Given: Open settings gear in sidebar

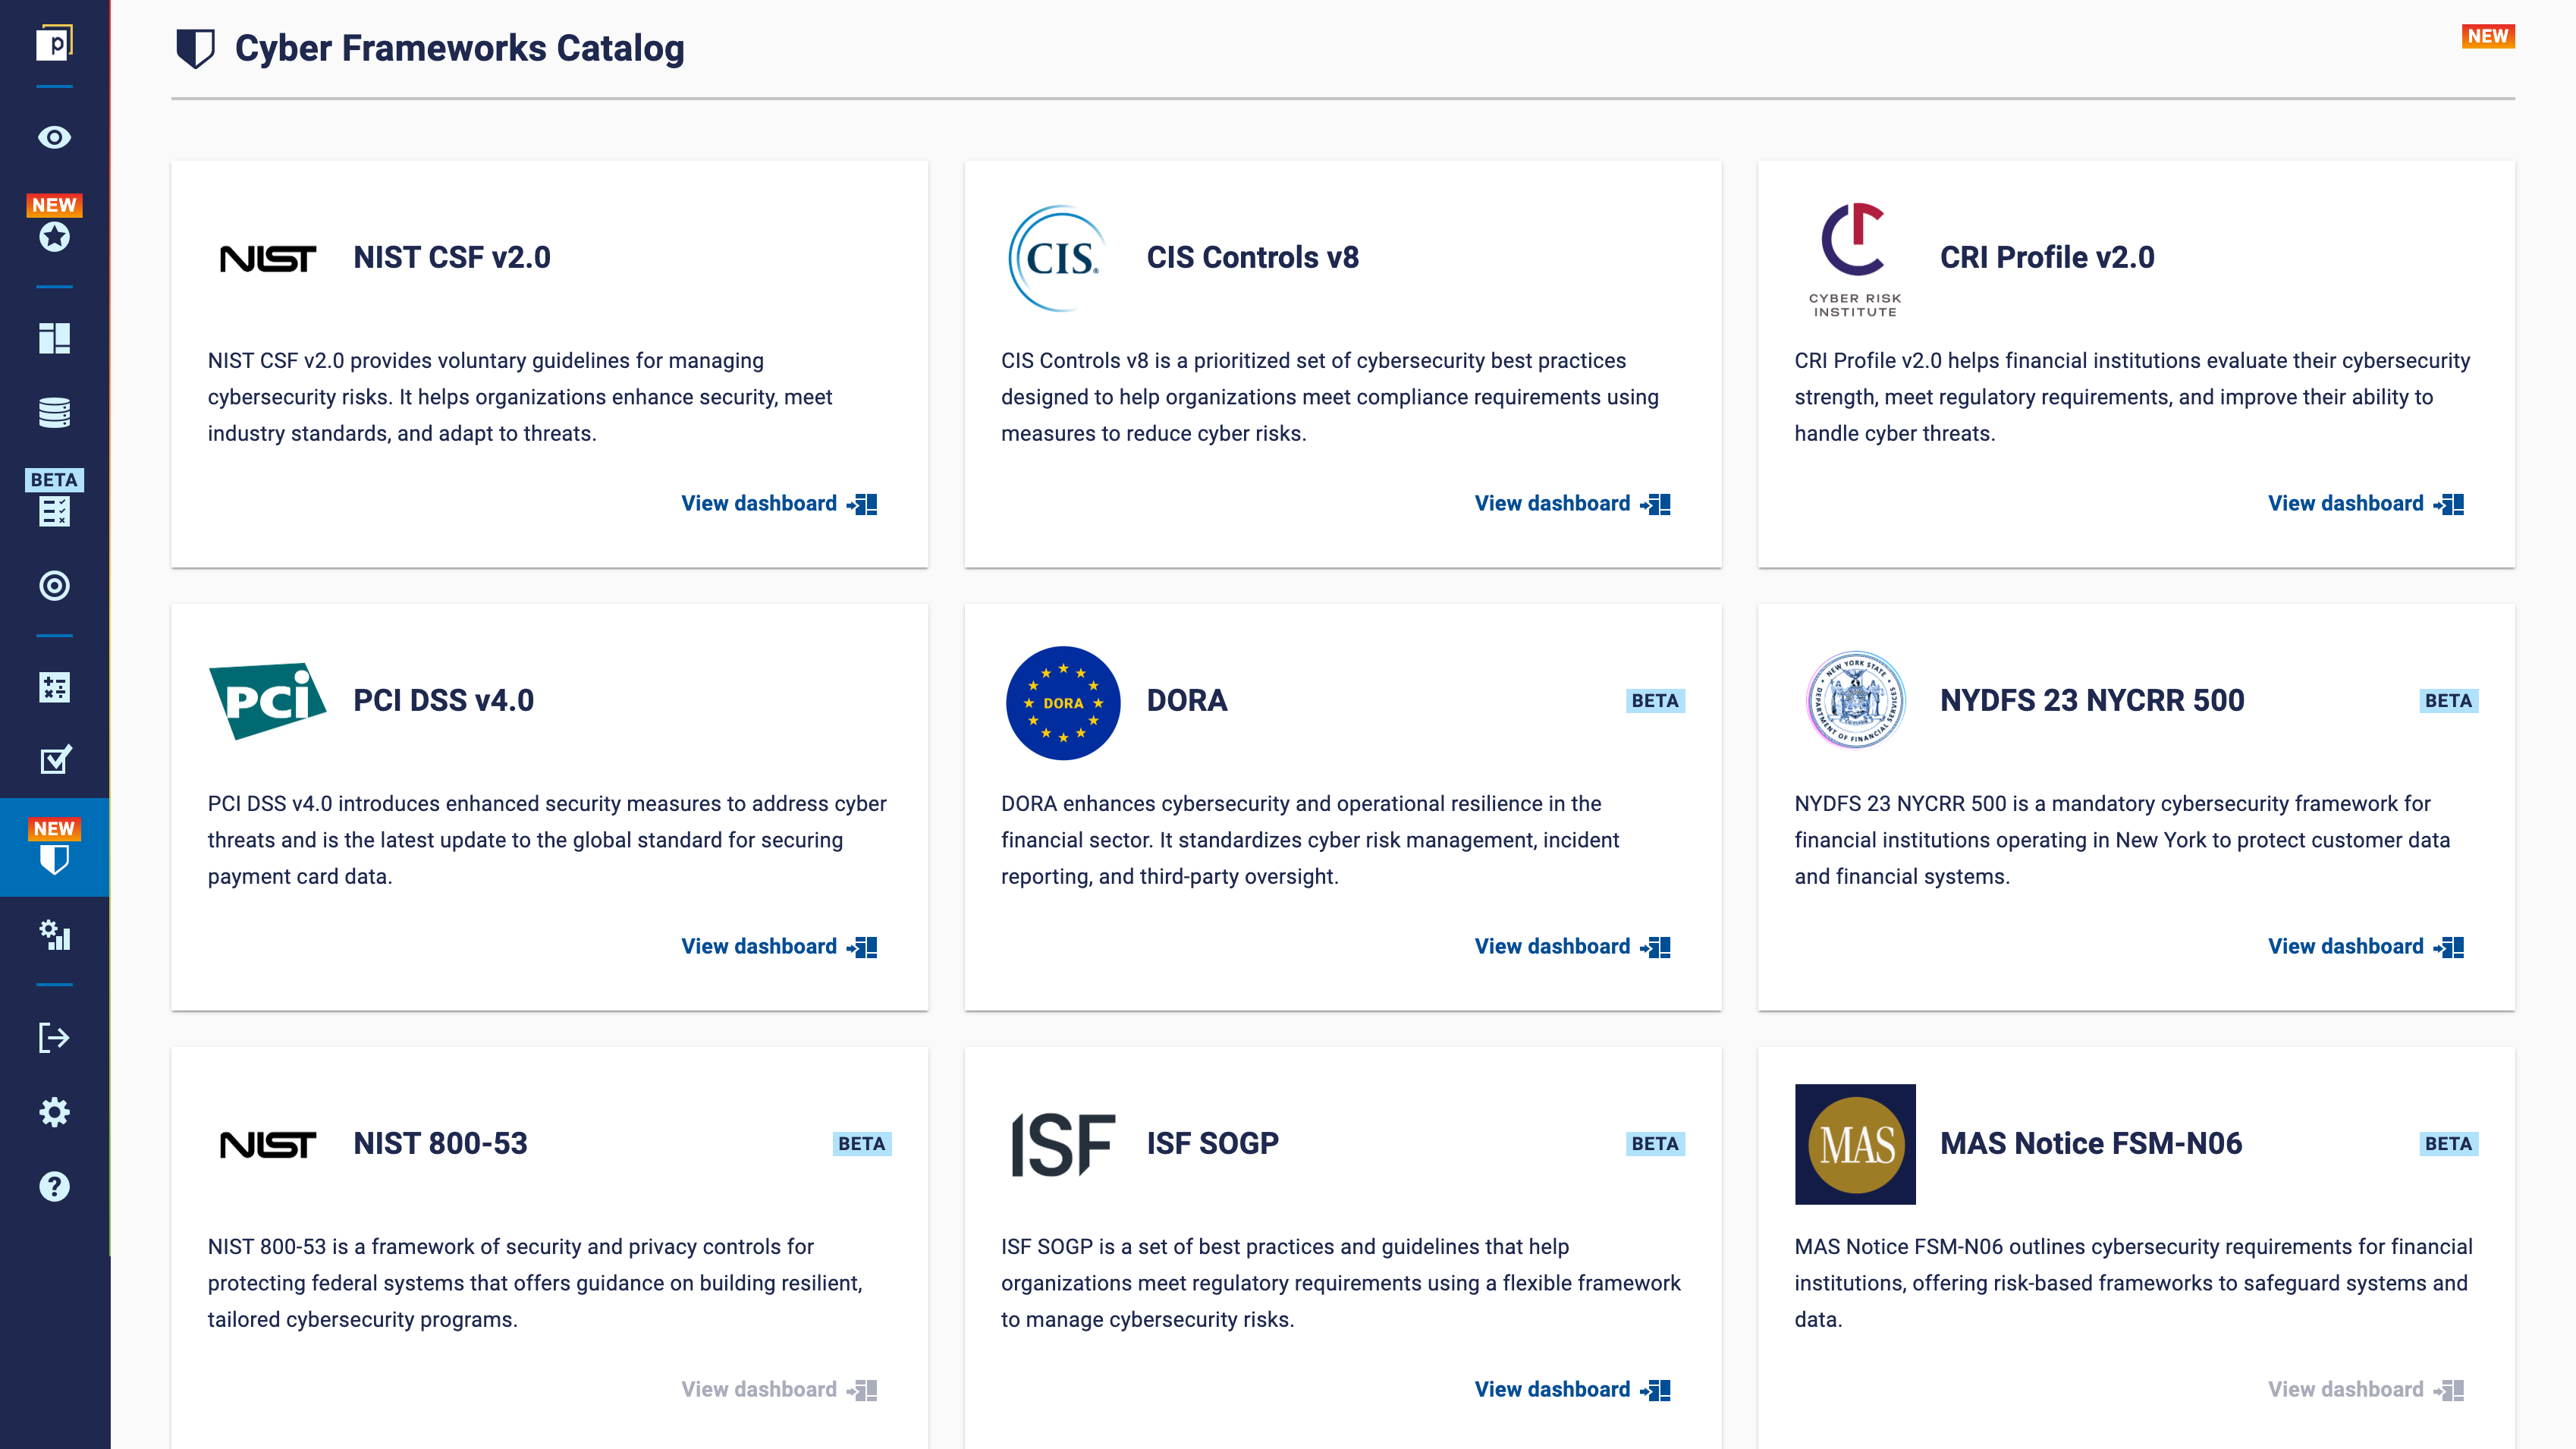Looking at the screenshot, I should pos(54,1112).
